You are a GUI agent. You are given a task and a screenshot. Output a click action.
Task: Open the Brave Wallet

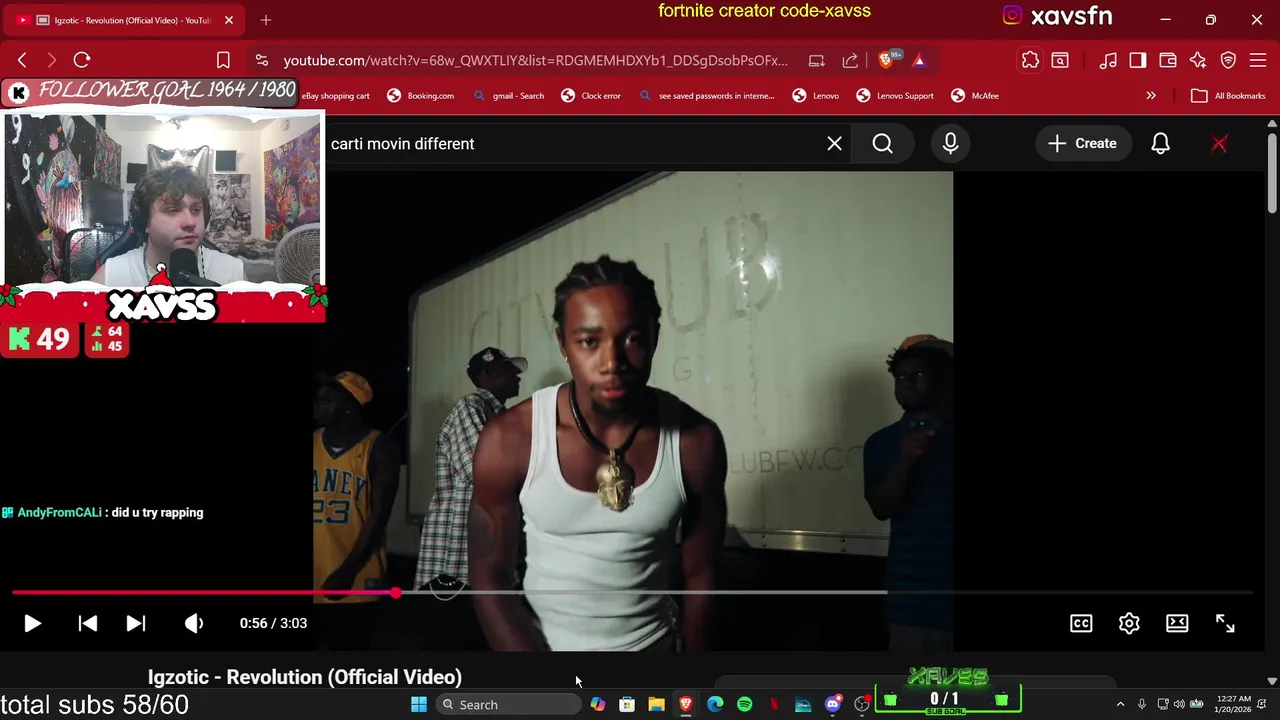pyautogui.click(x=1168, y=60)
